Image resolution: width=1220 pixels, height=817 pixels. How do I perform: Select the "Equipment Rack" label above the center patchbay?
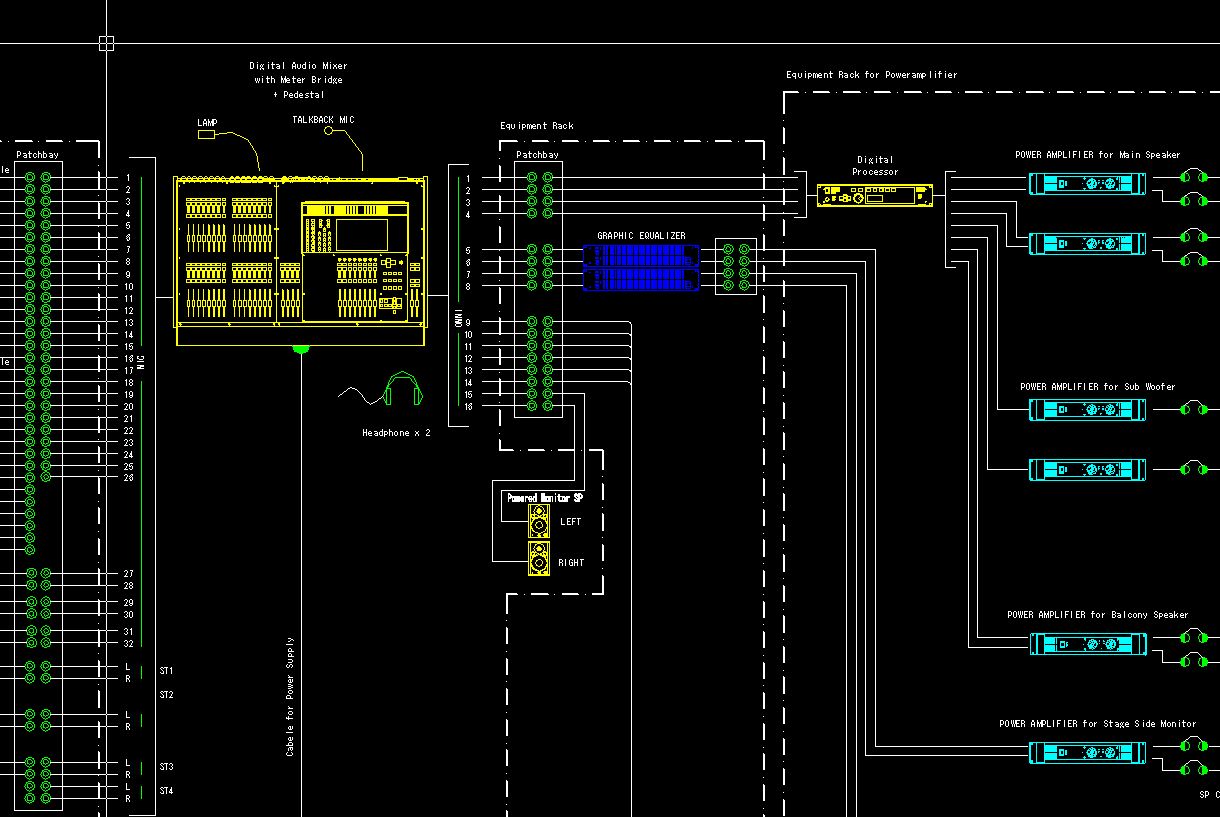pos(537,126)
